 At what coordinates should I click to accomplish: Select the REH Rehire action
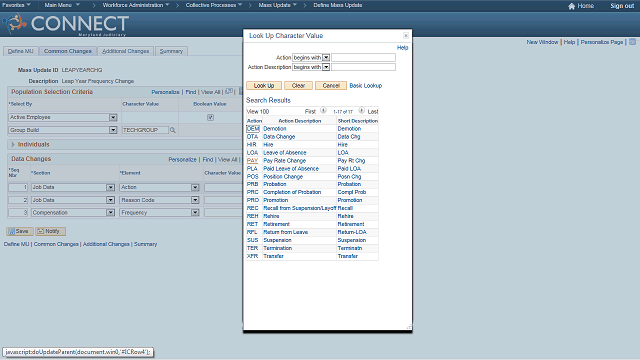pyautogui.click(x=253, y=216)
